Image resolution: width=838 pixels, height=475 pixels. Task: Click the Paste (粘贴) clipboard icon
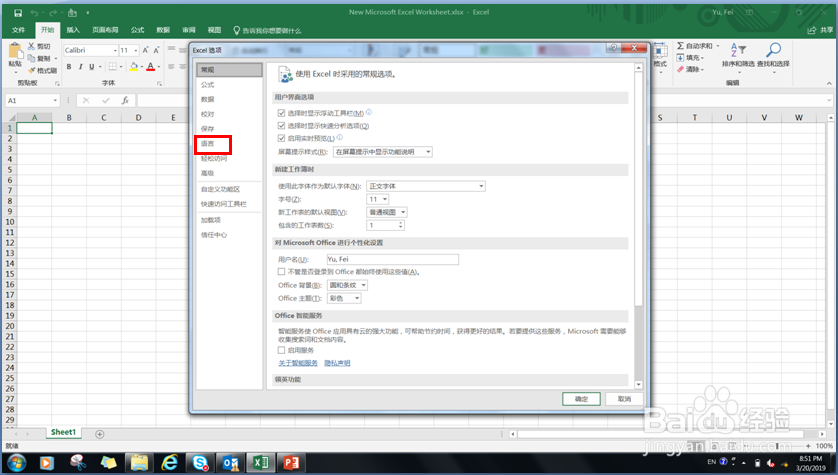[15, 52]
